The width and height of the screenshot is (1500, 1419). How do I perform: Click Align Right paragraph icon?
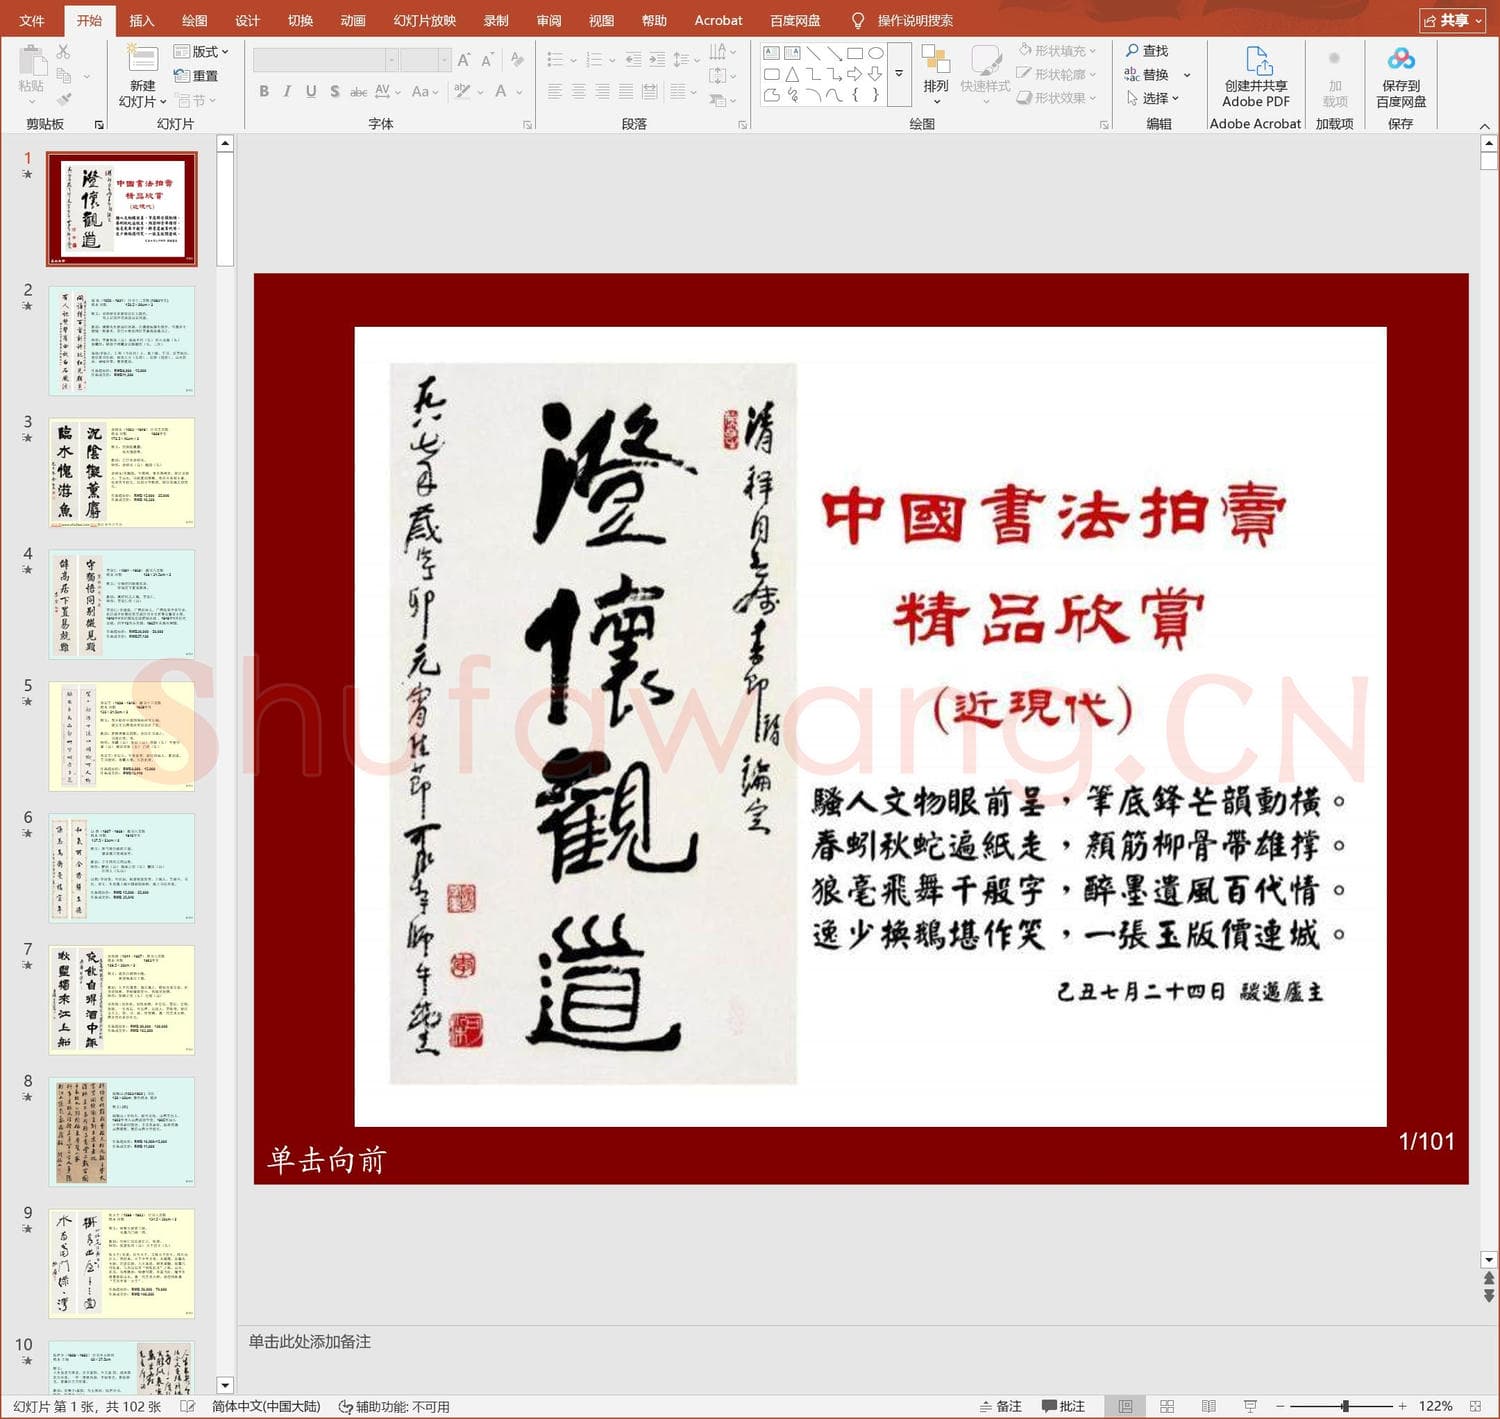pos(602,91)
